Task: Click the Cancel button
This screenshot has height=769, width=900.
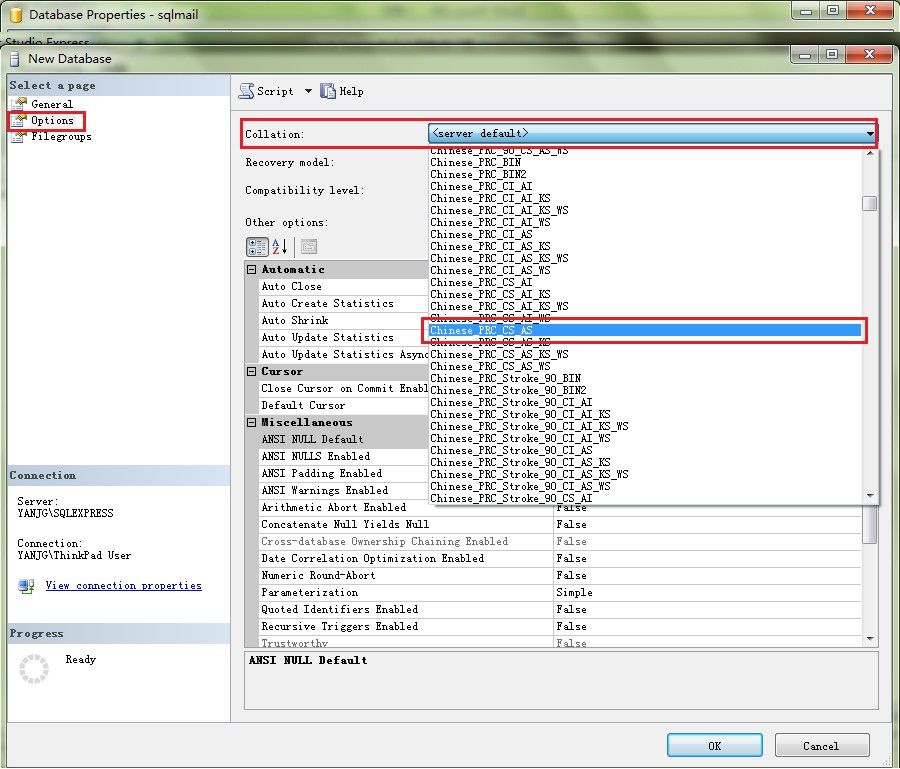Action: click(x=821, y=745)
